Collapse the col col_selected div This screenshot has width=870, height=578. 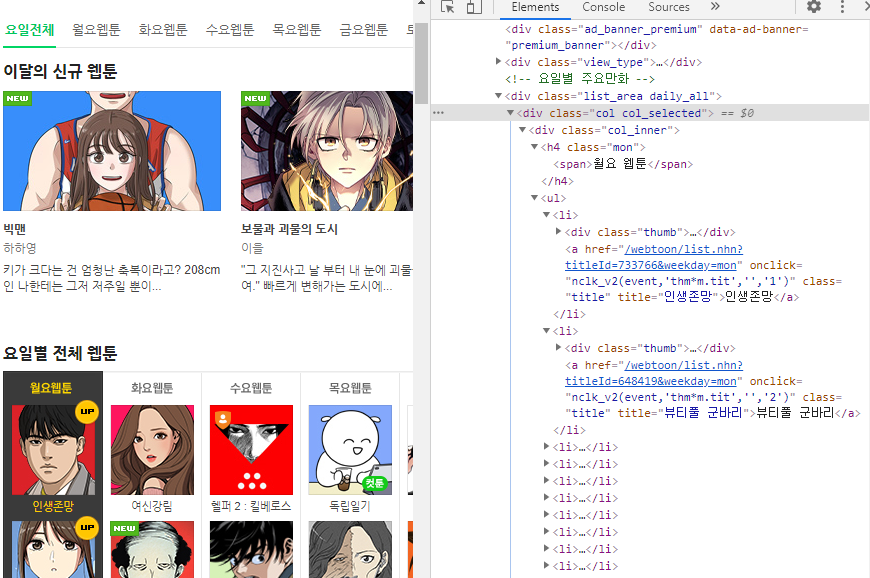[x=510, y=113]
